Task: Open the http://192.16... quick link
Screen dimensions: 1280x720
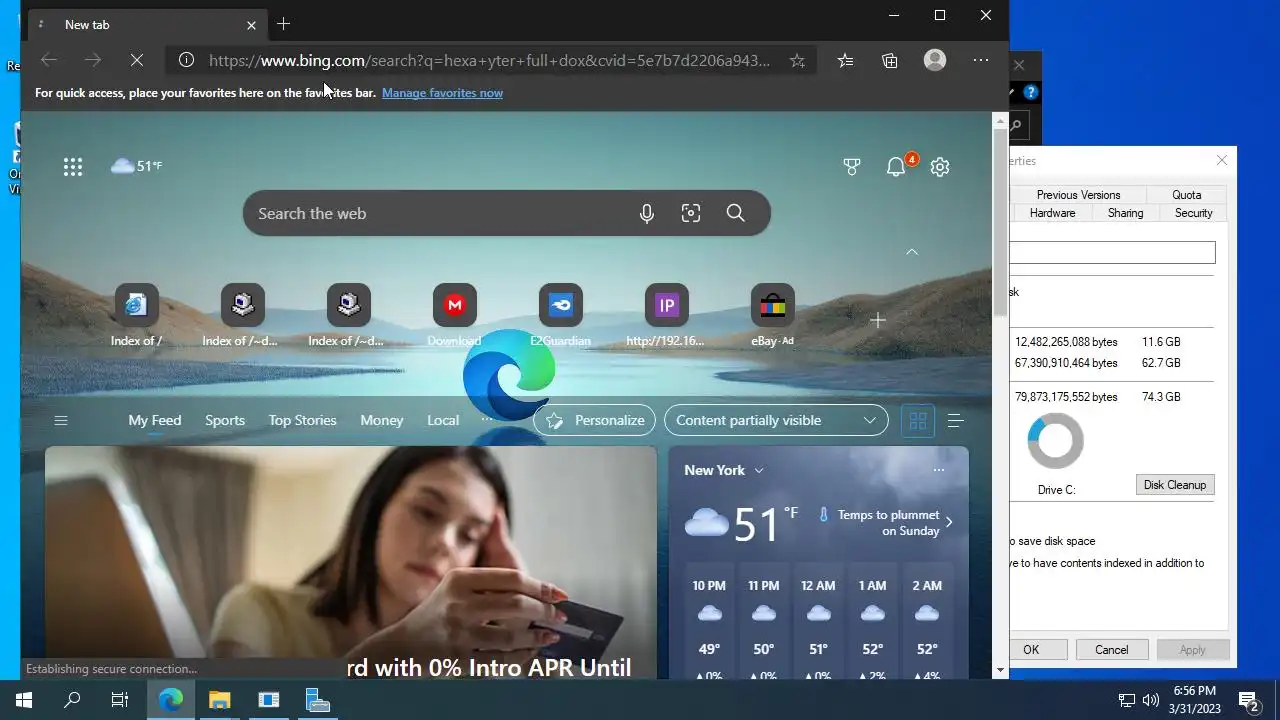Action: pyautogui.click(x=666, y=316)
